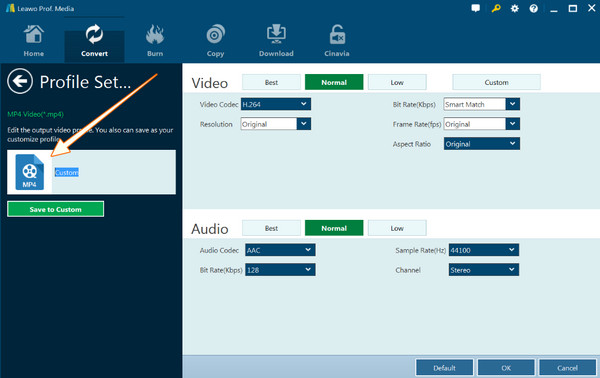Click the MP4 Video(*.mp4) label
Image resolution: width=600 pixels, height=378 pixels.
pos(36,114)
